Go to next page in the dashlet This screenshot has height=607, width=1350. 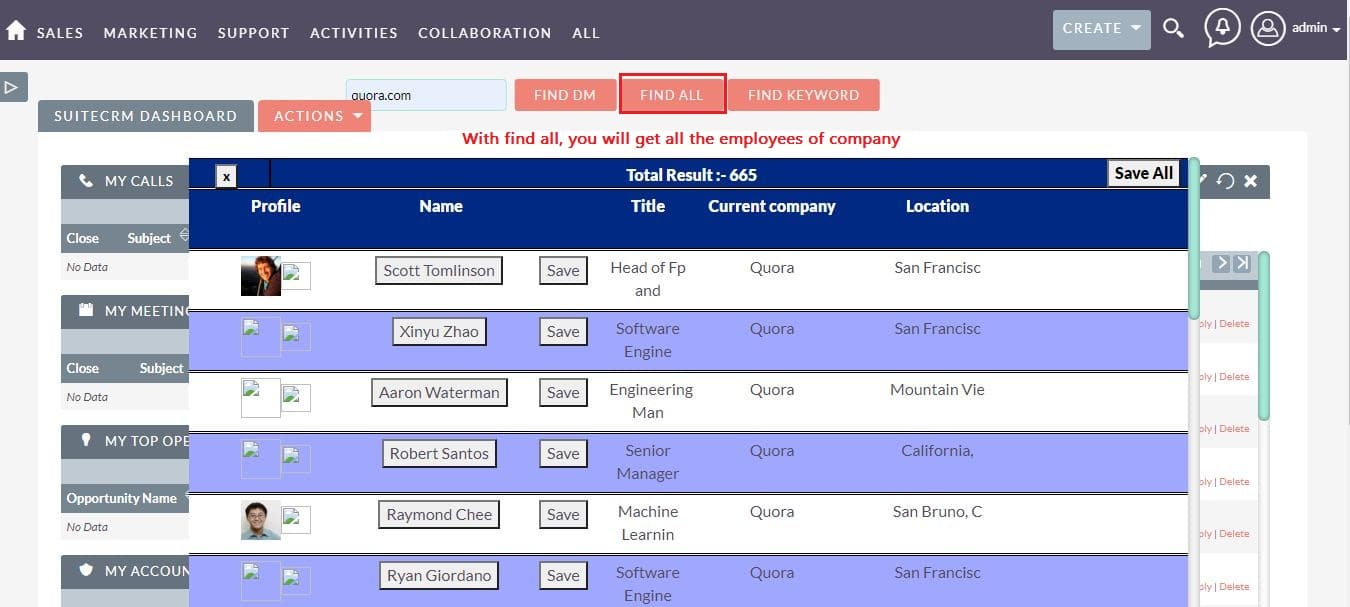pyautogui.click(x=1221, y=263)
